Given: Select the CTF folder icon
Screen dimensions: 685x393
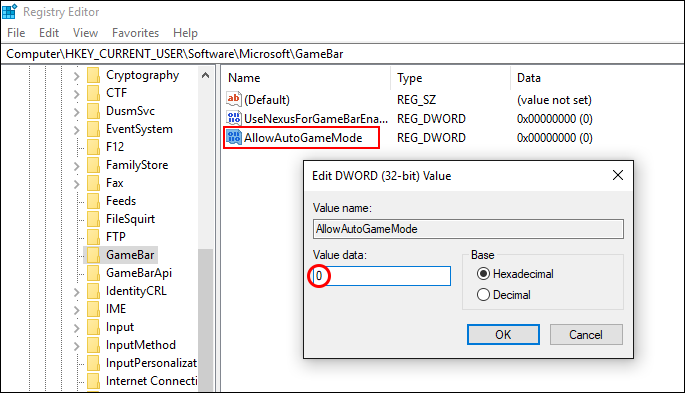Looking at the screenshot, I should [93, 93].
